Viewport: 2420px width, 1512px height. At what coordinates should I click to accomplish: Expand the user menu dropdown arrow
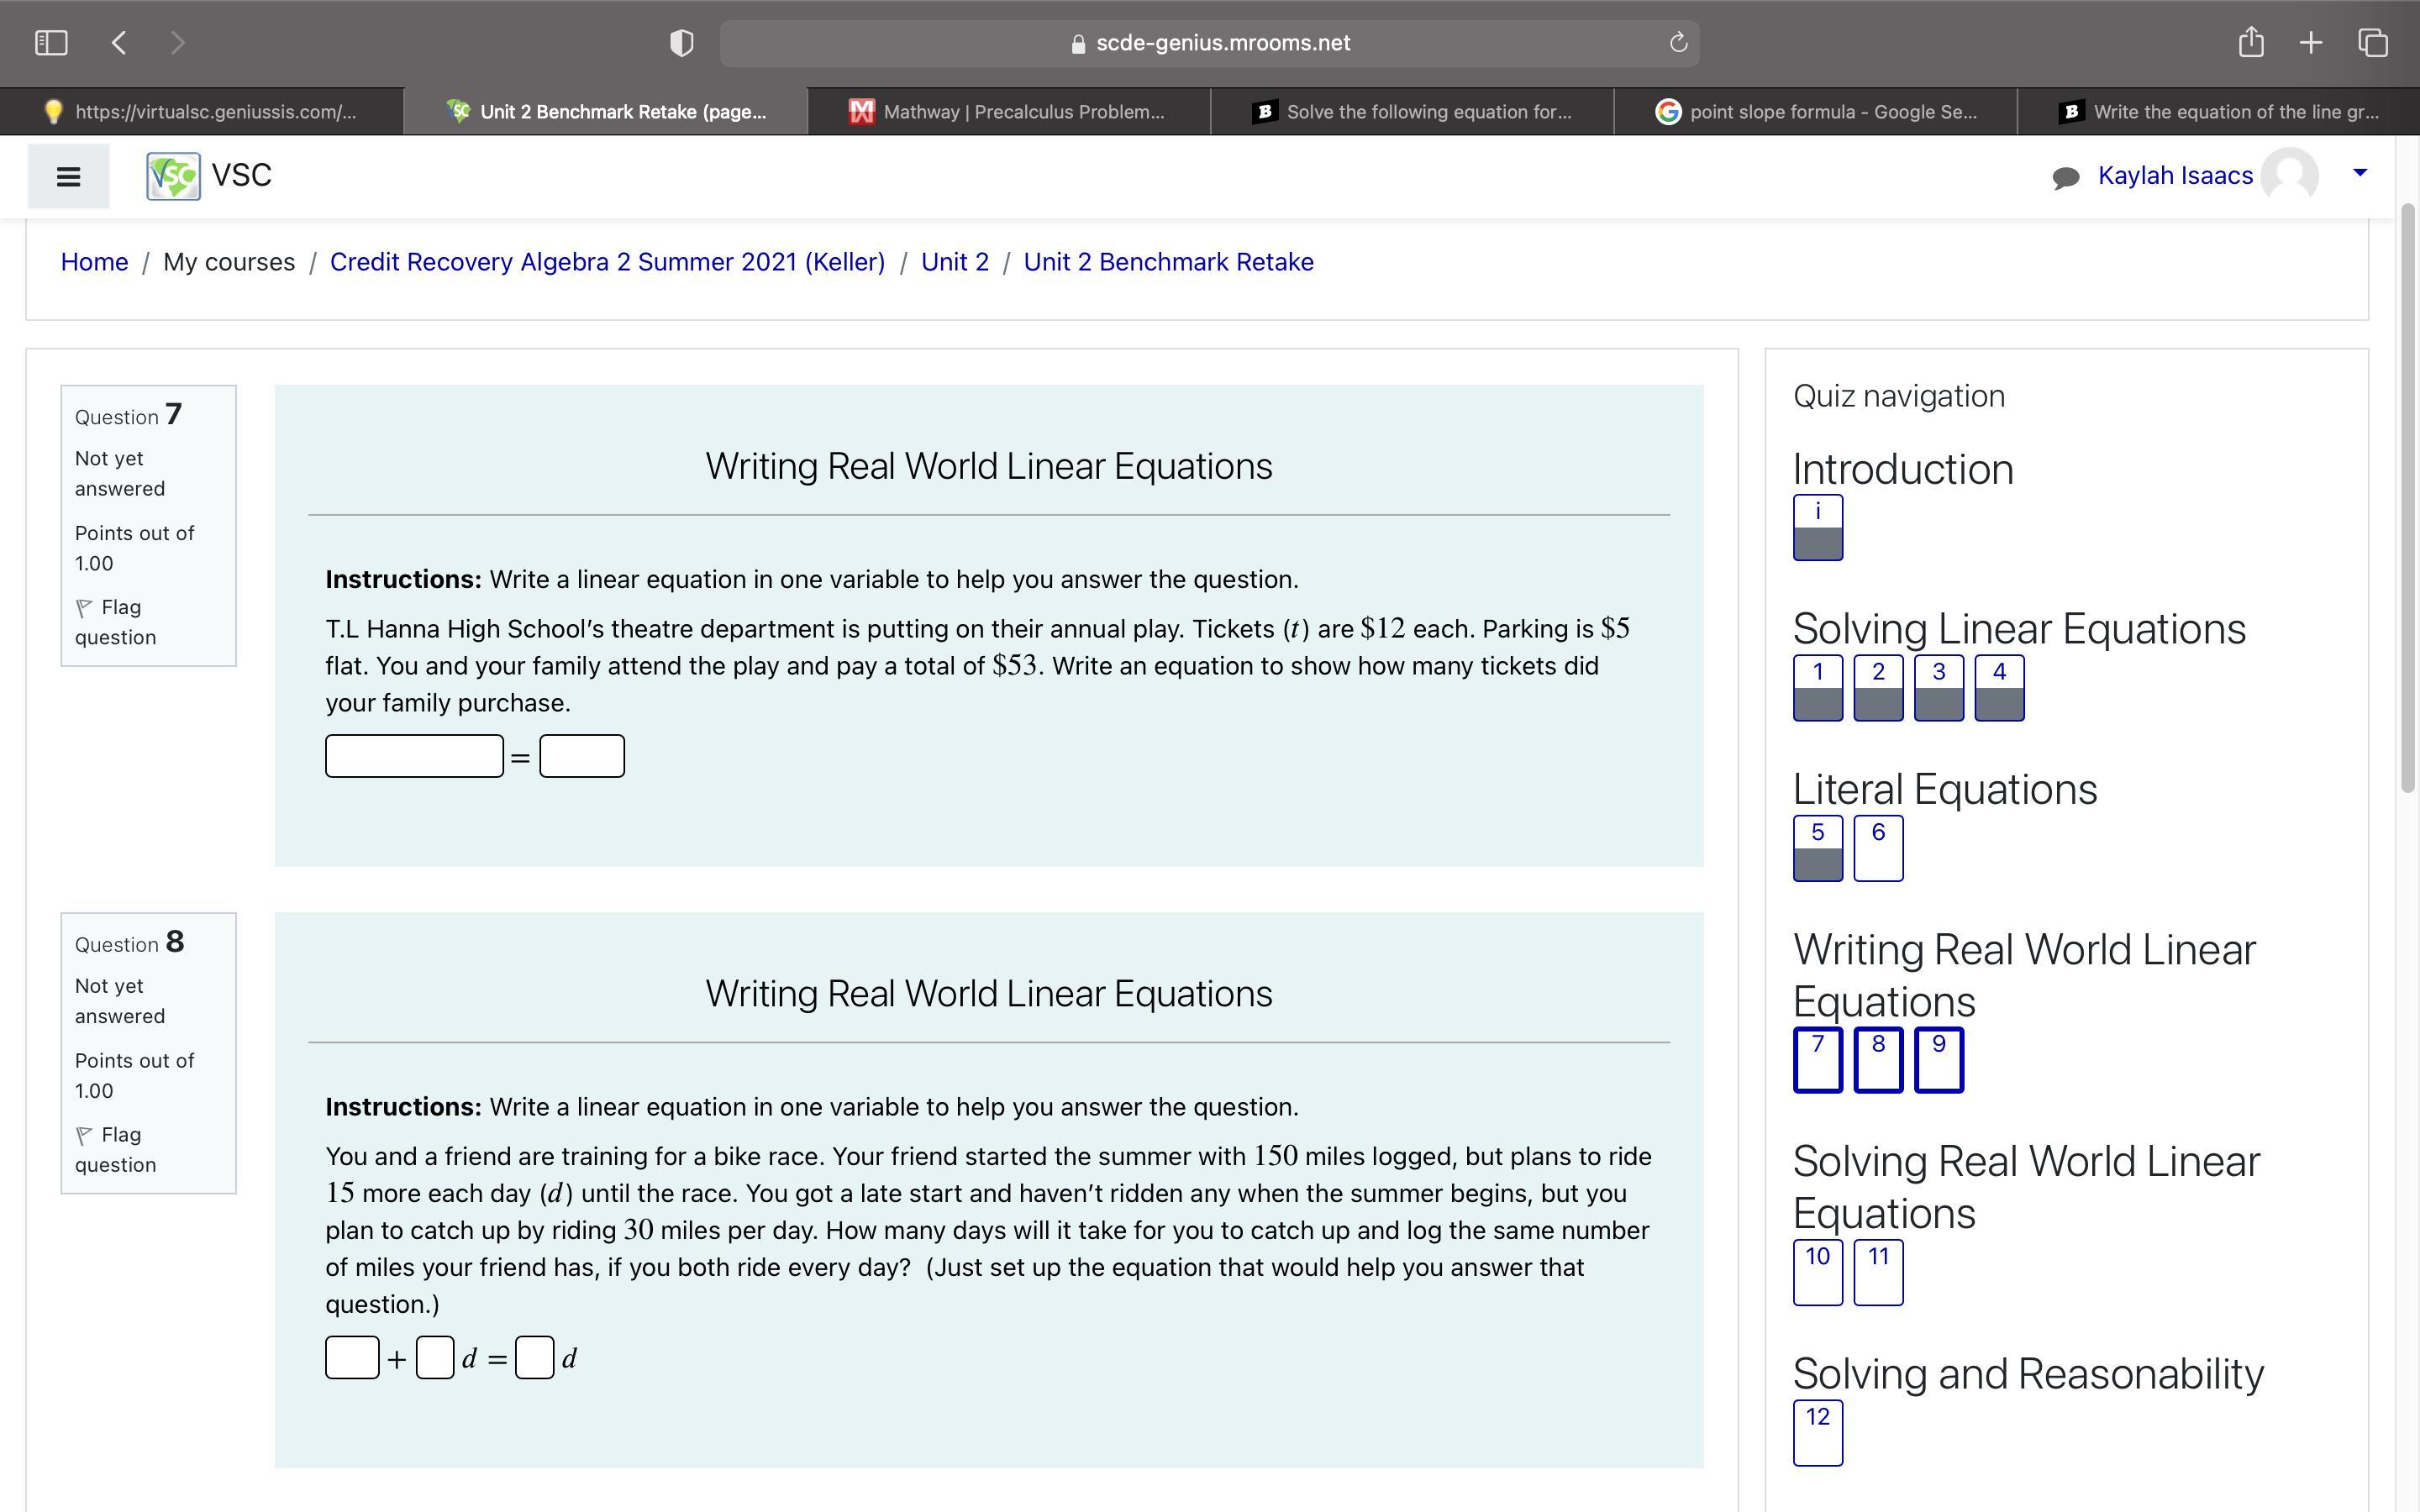coord(2360,173)
